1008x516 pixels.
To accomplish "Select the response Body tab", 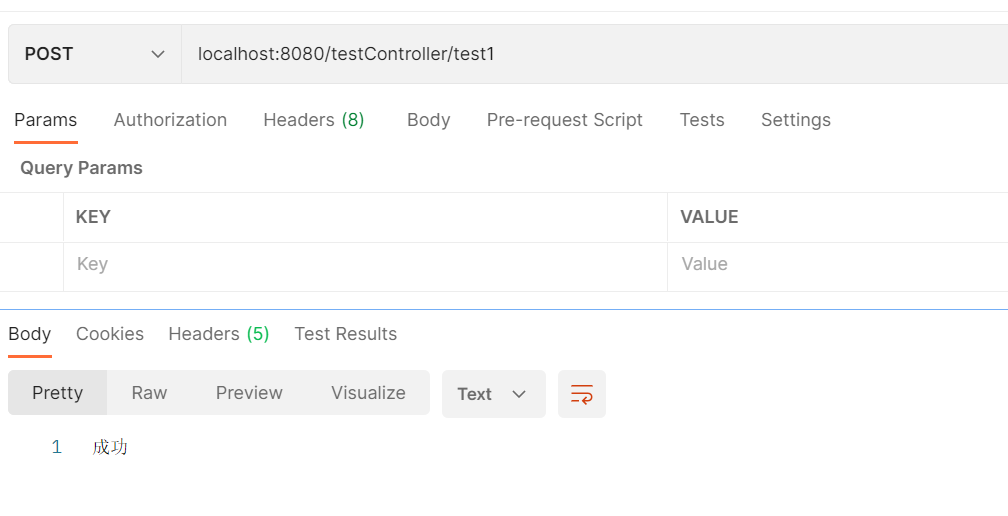I will pyautogui.click(x=30, y=334).
